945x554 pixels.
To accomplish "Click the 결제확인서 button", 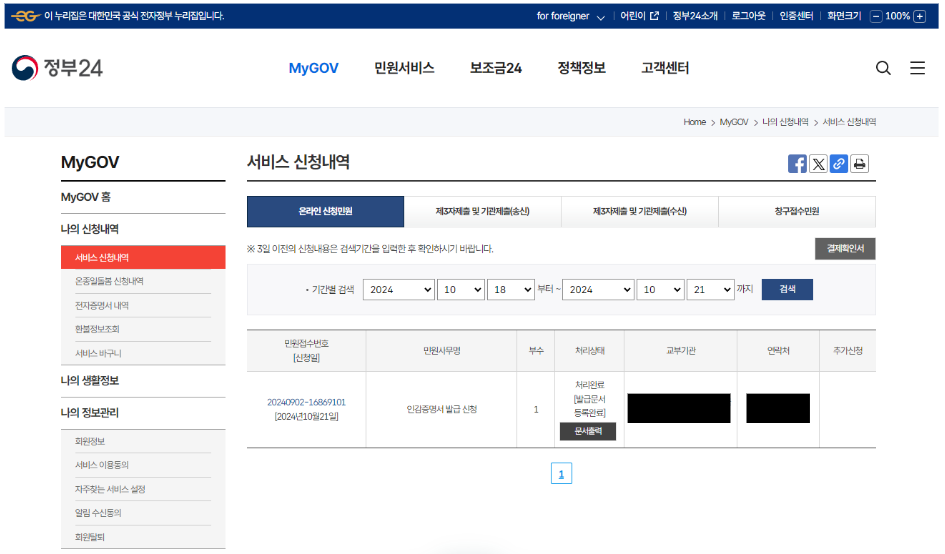I will (845, 248).
